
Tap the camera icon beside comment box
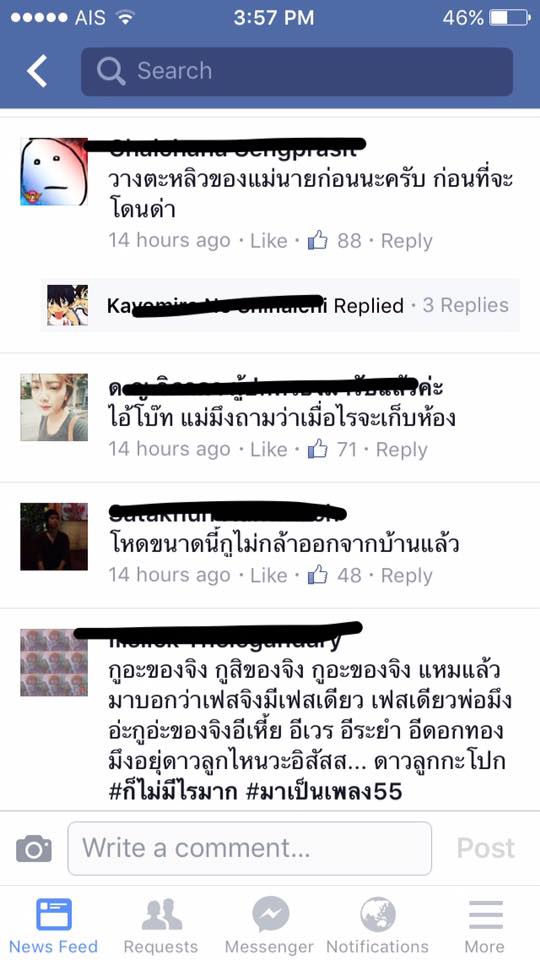(34, 849)
